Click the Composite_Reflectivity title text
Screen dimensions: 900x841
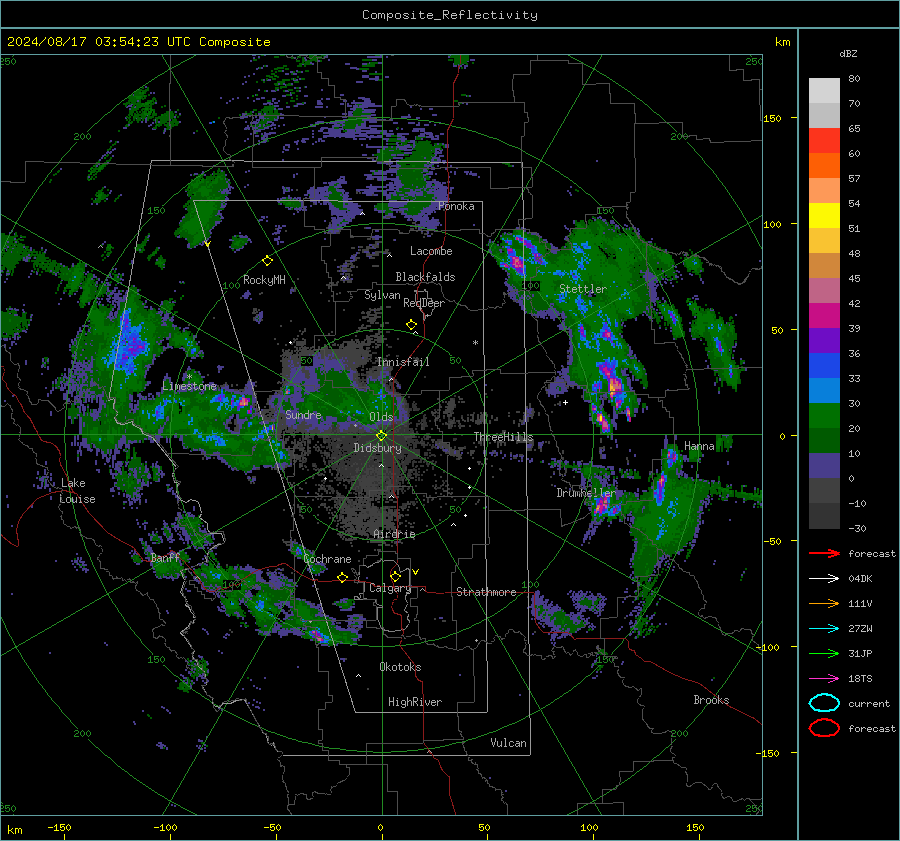(x=450, y=15)
